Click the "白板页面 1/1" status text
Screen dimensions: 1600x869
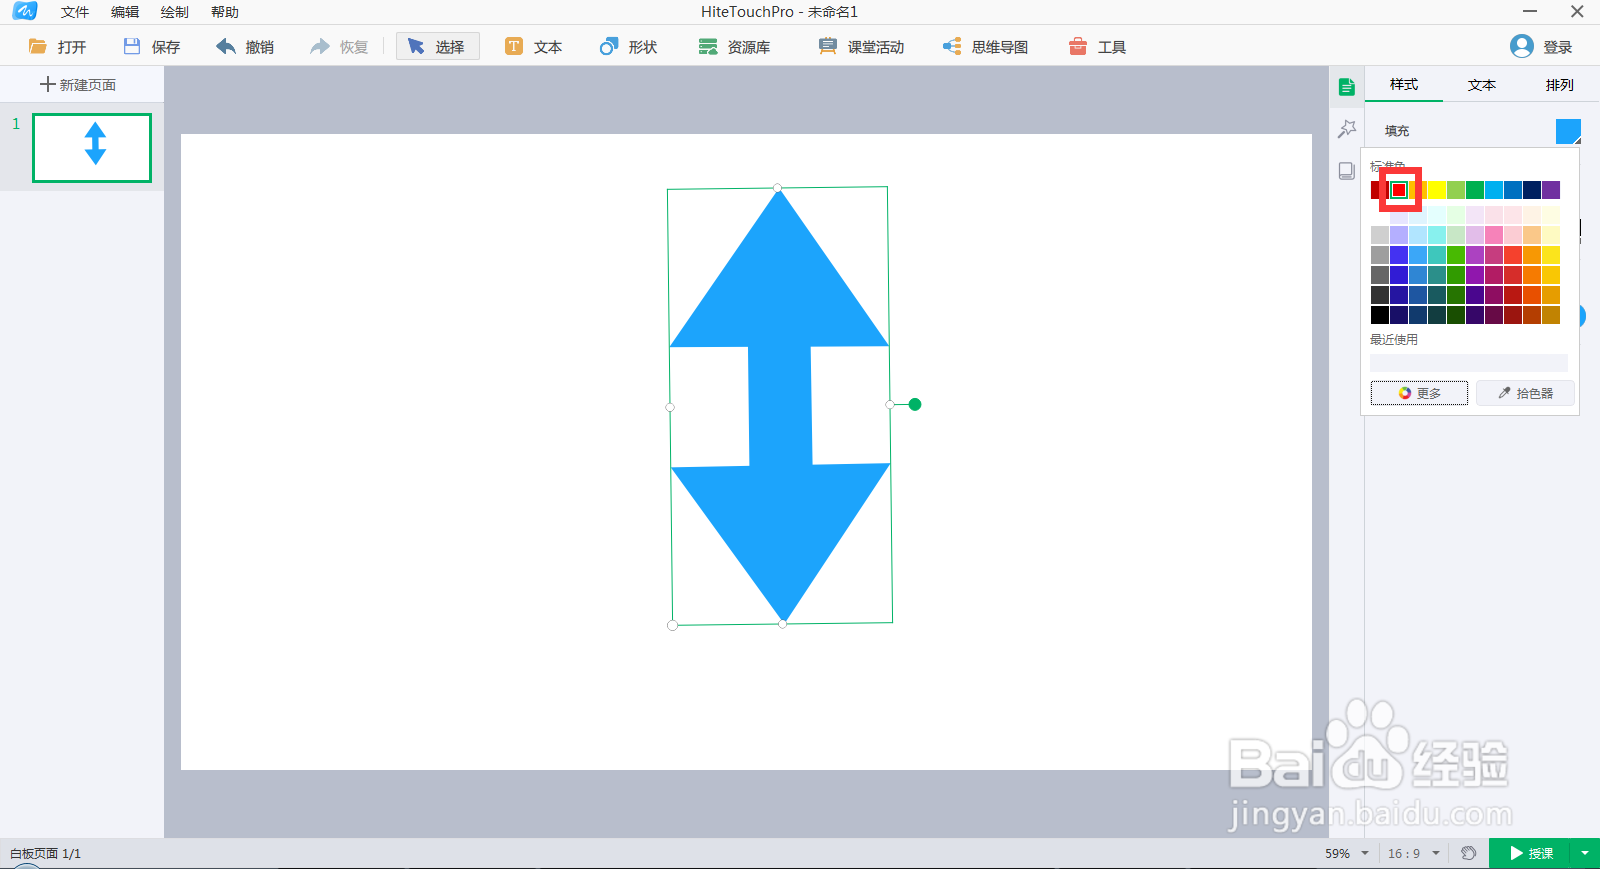click(45, 853)
